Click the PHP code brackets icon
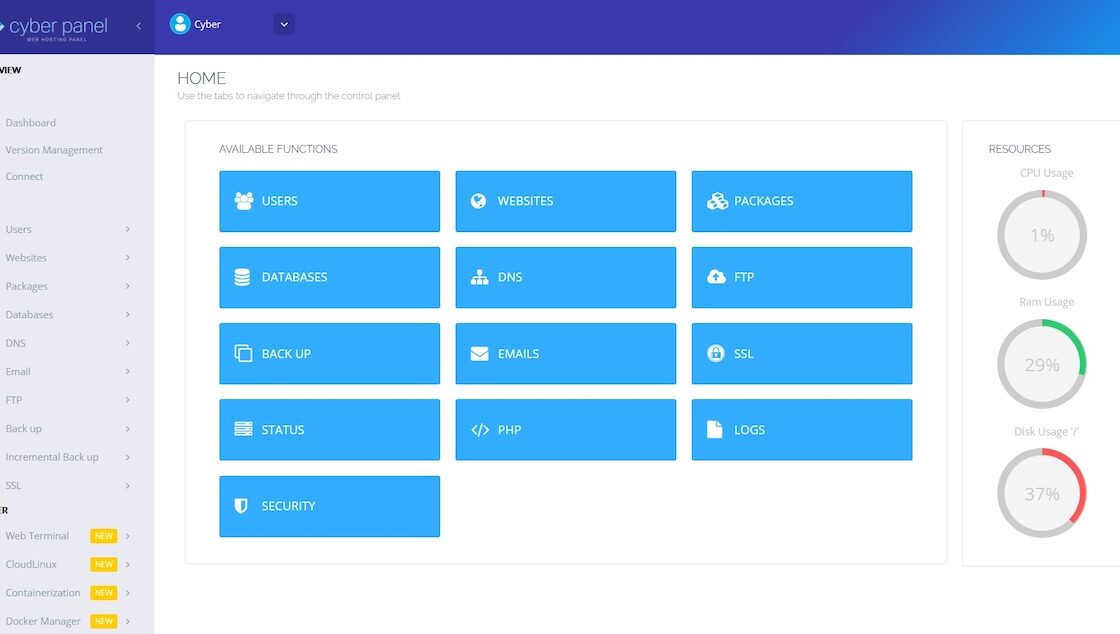The image size is (1120, 634). pos(479,430)
